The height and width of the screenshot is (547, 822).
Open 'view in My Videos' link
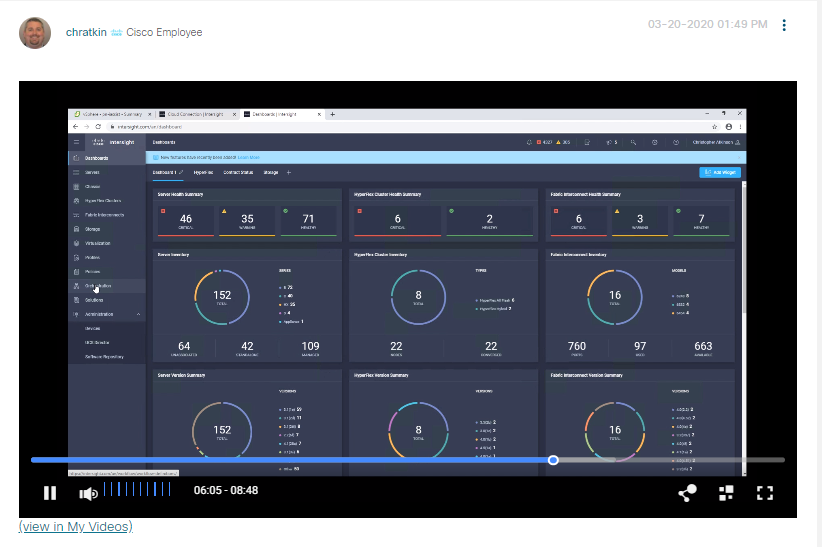[75, 526]
